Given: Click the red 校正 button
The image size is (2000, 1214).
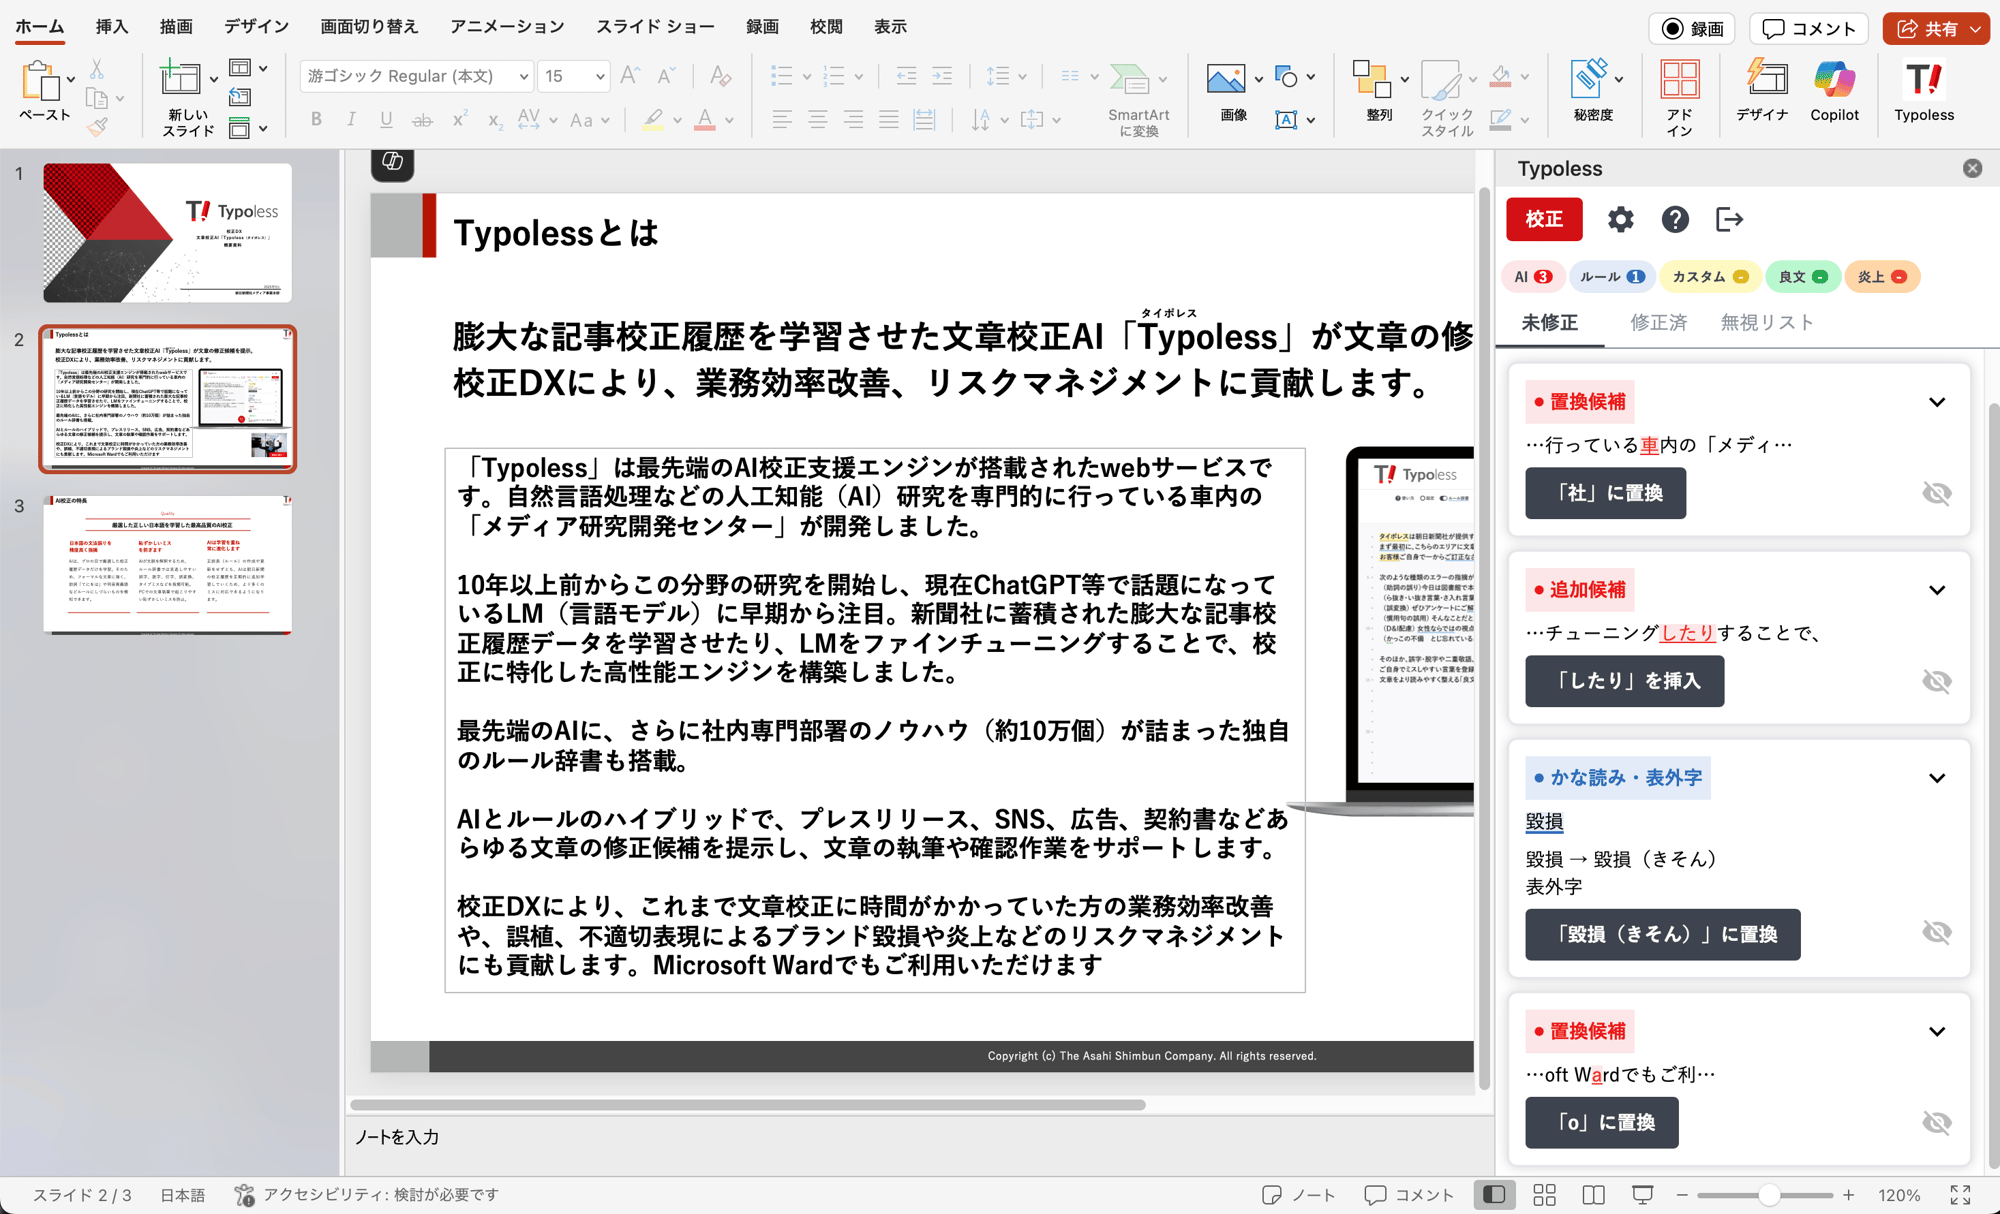Looking at the screenshot, I should point(1544,219).
